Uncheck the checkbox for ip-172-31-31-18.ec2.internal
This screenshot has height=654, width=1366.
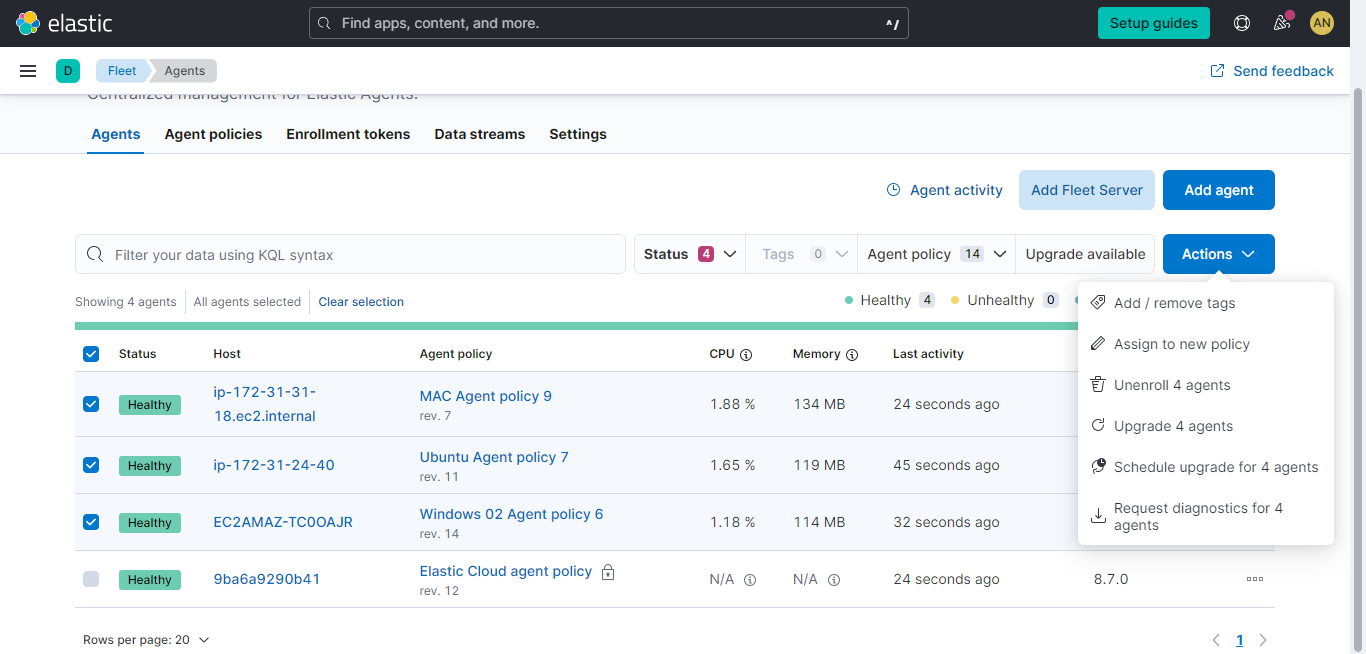point(91,404)
